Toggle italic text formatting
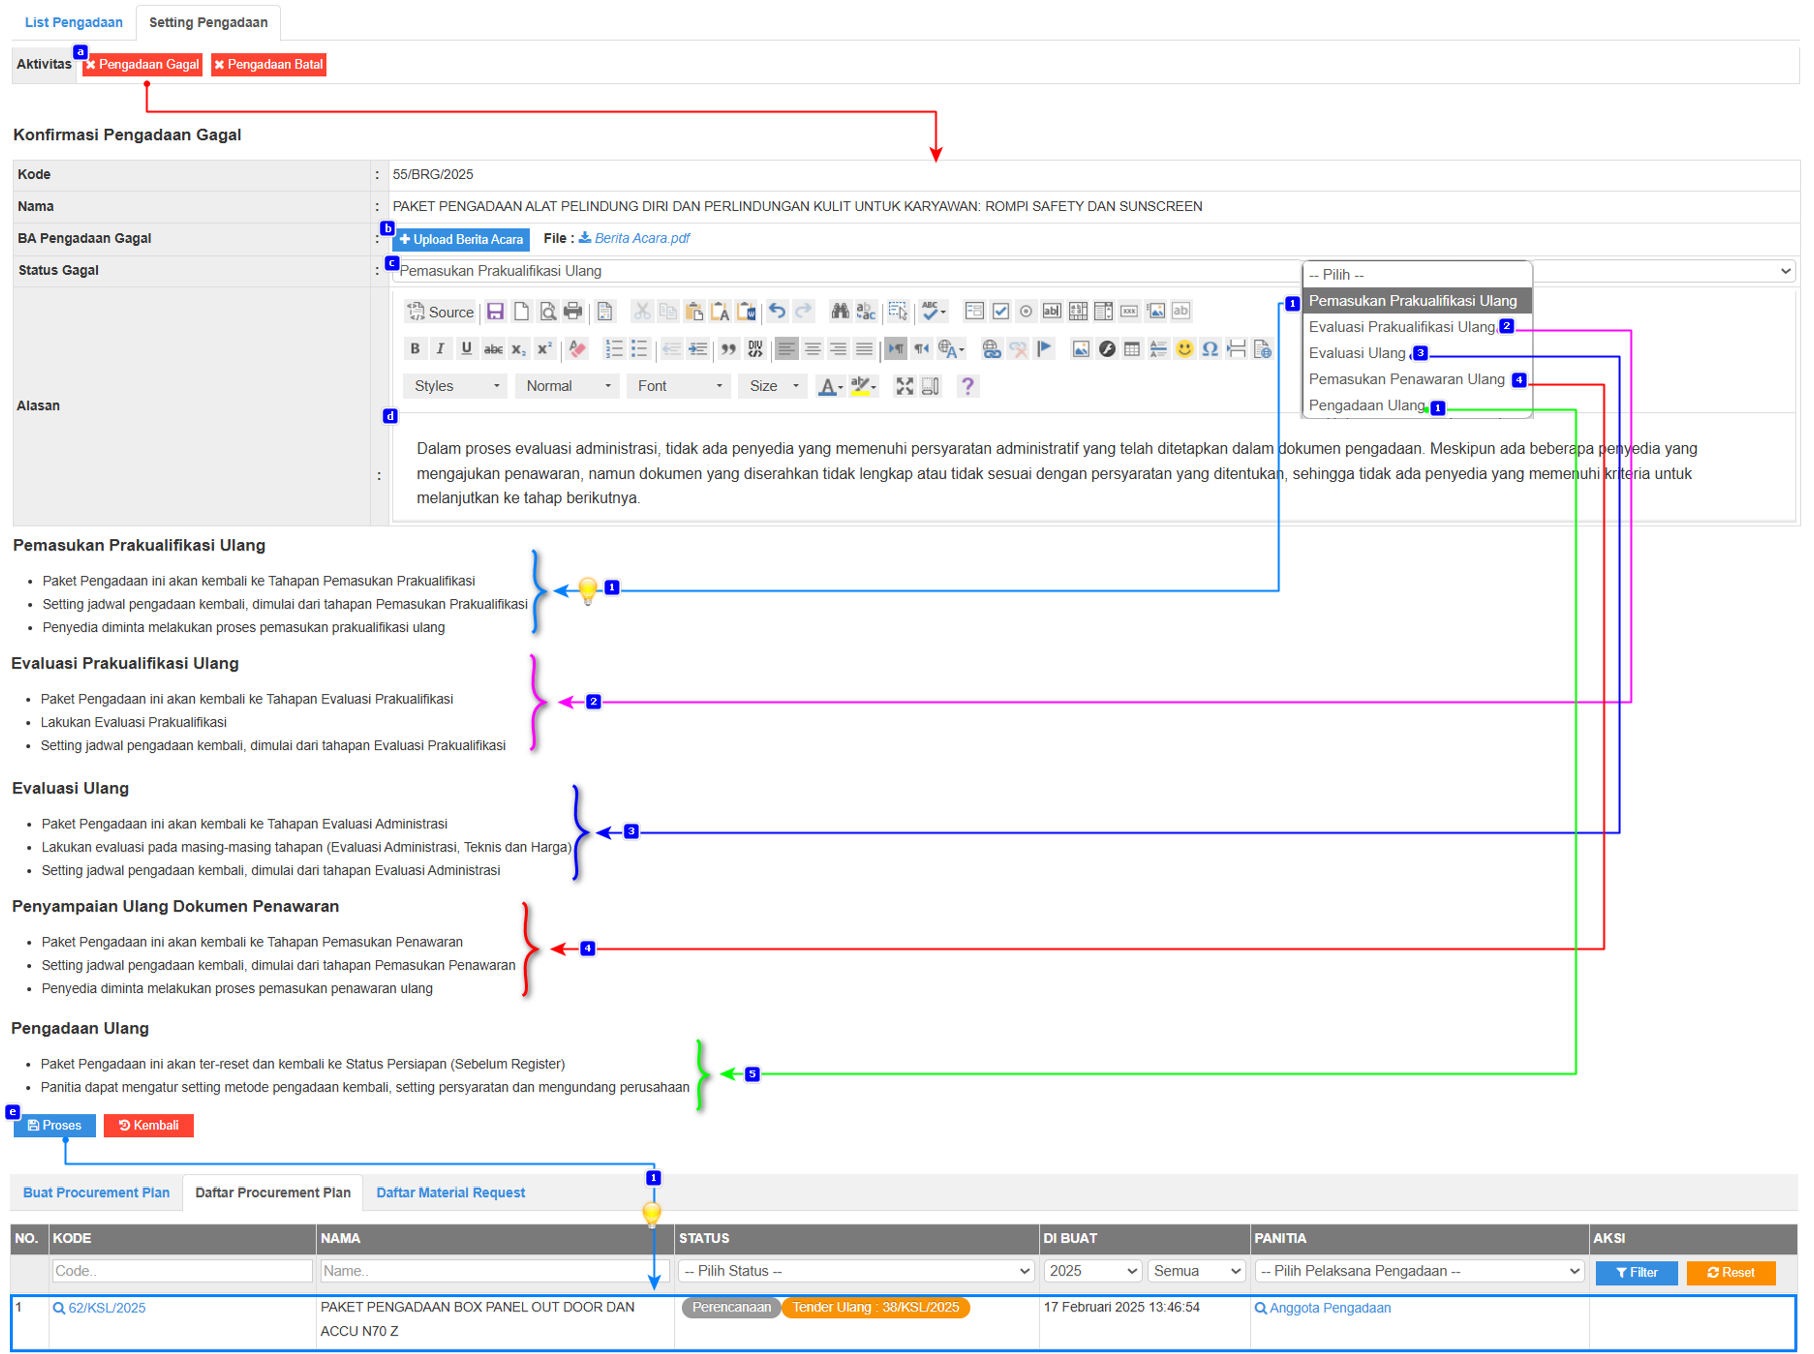 tap(440, 349)
